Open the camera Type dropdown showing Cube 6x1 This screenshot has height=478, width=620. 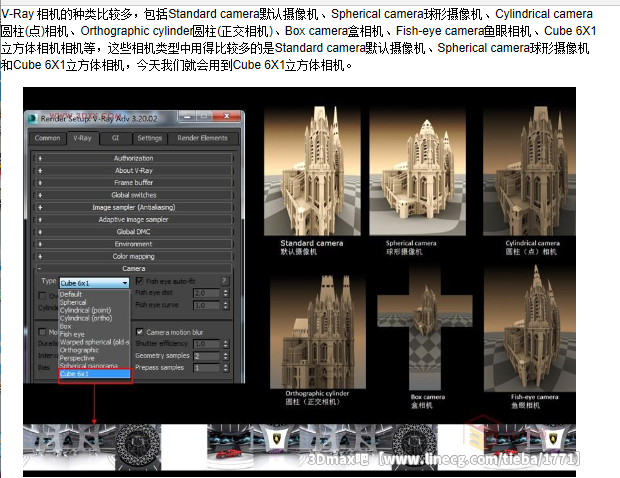[x=94, y=283]
